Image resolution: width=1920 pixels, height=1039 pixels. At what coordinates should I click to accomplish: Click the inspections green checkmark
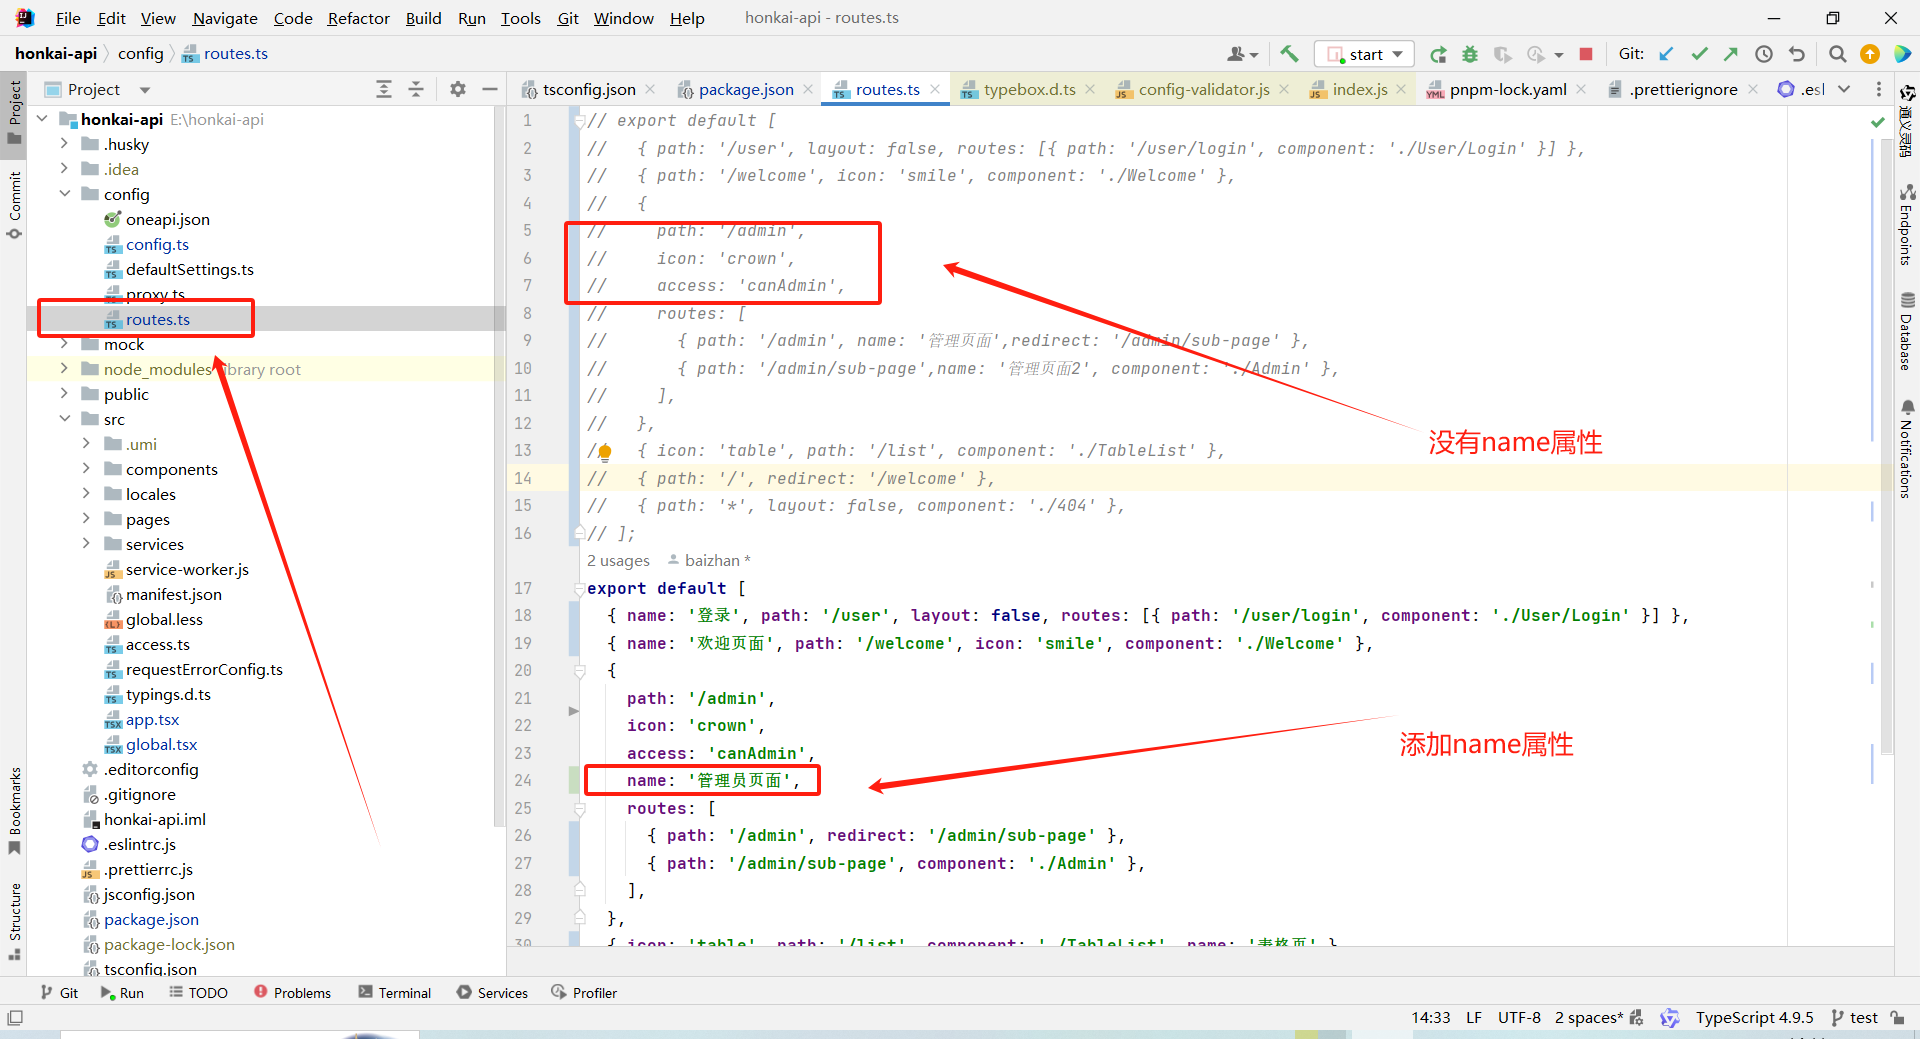coord(1878,122)
